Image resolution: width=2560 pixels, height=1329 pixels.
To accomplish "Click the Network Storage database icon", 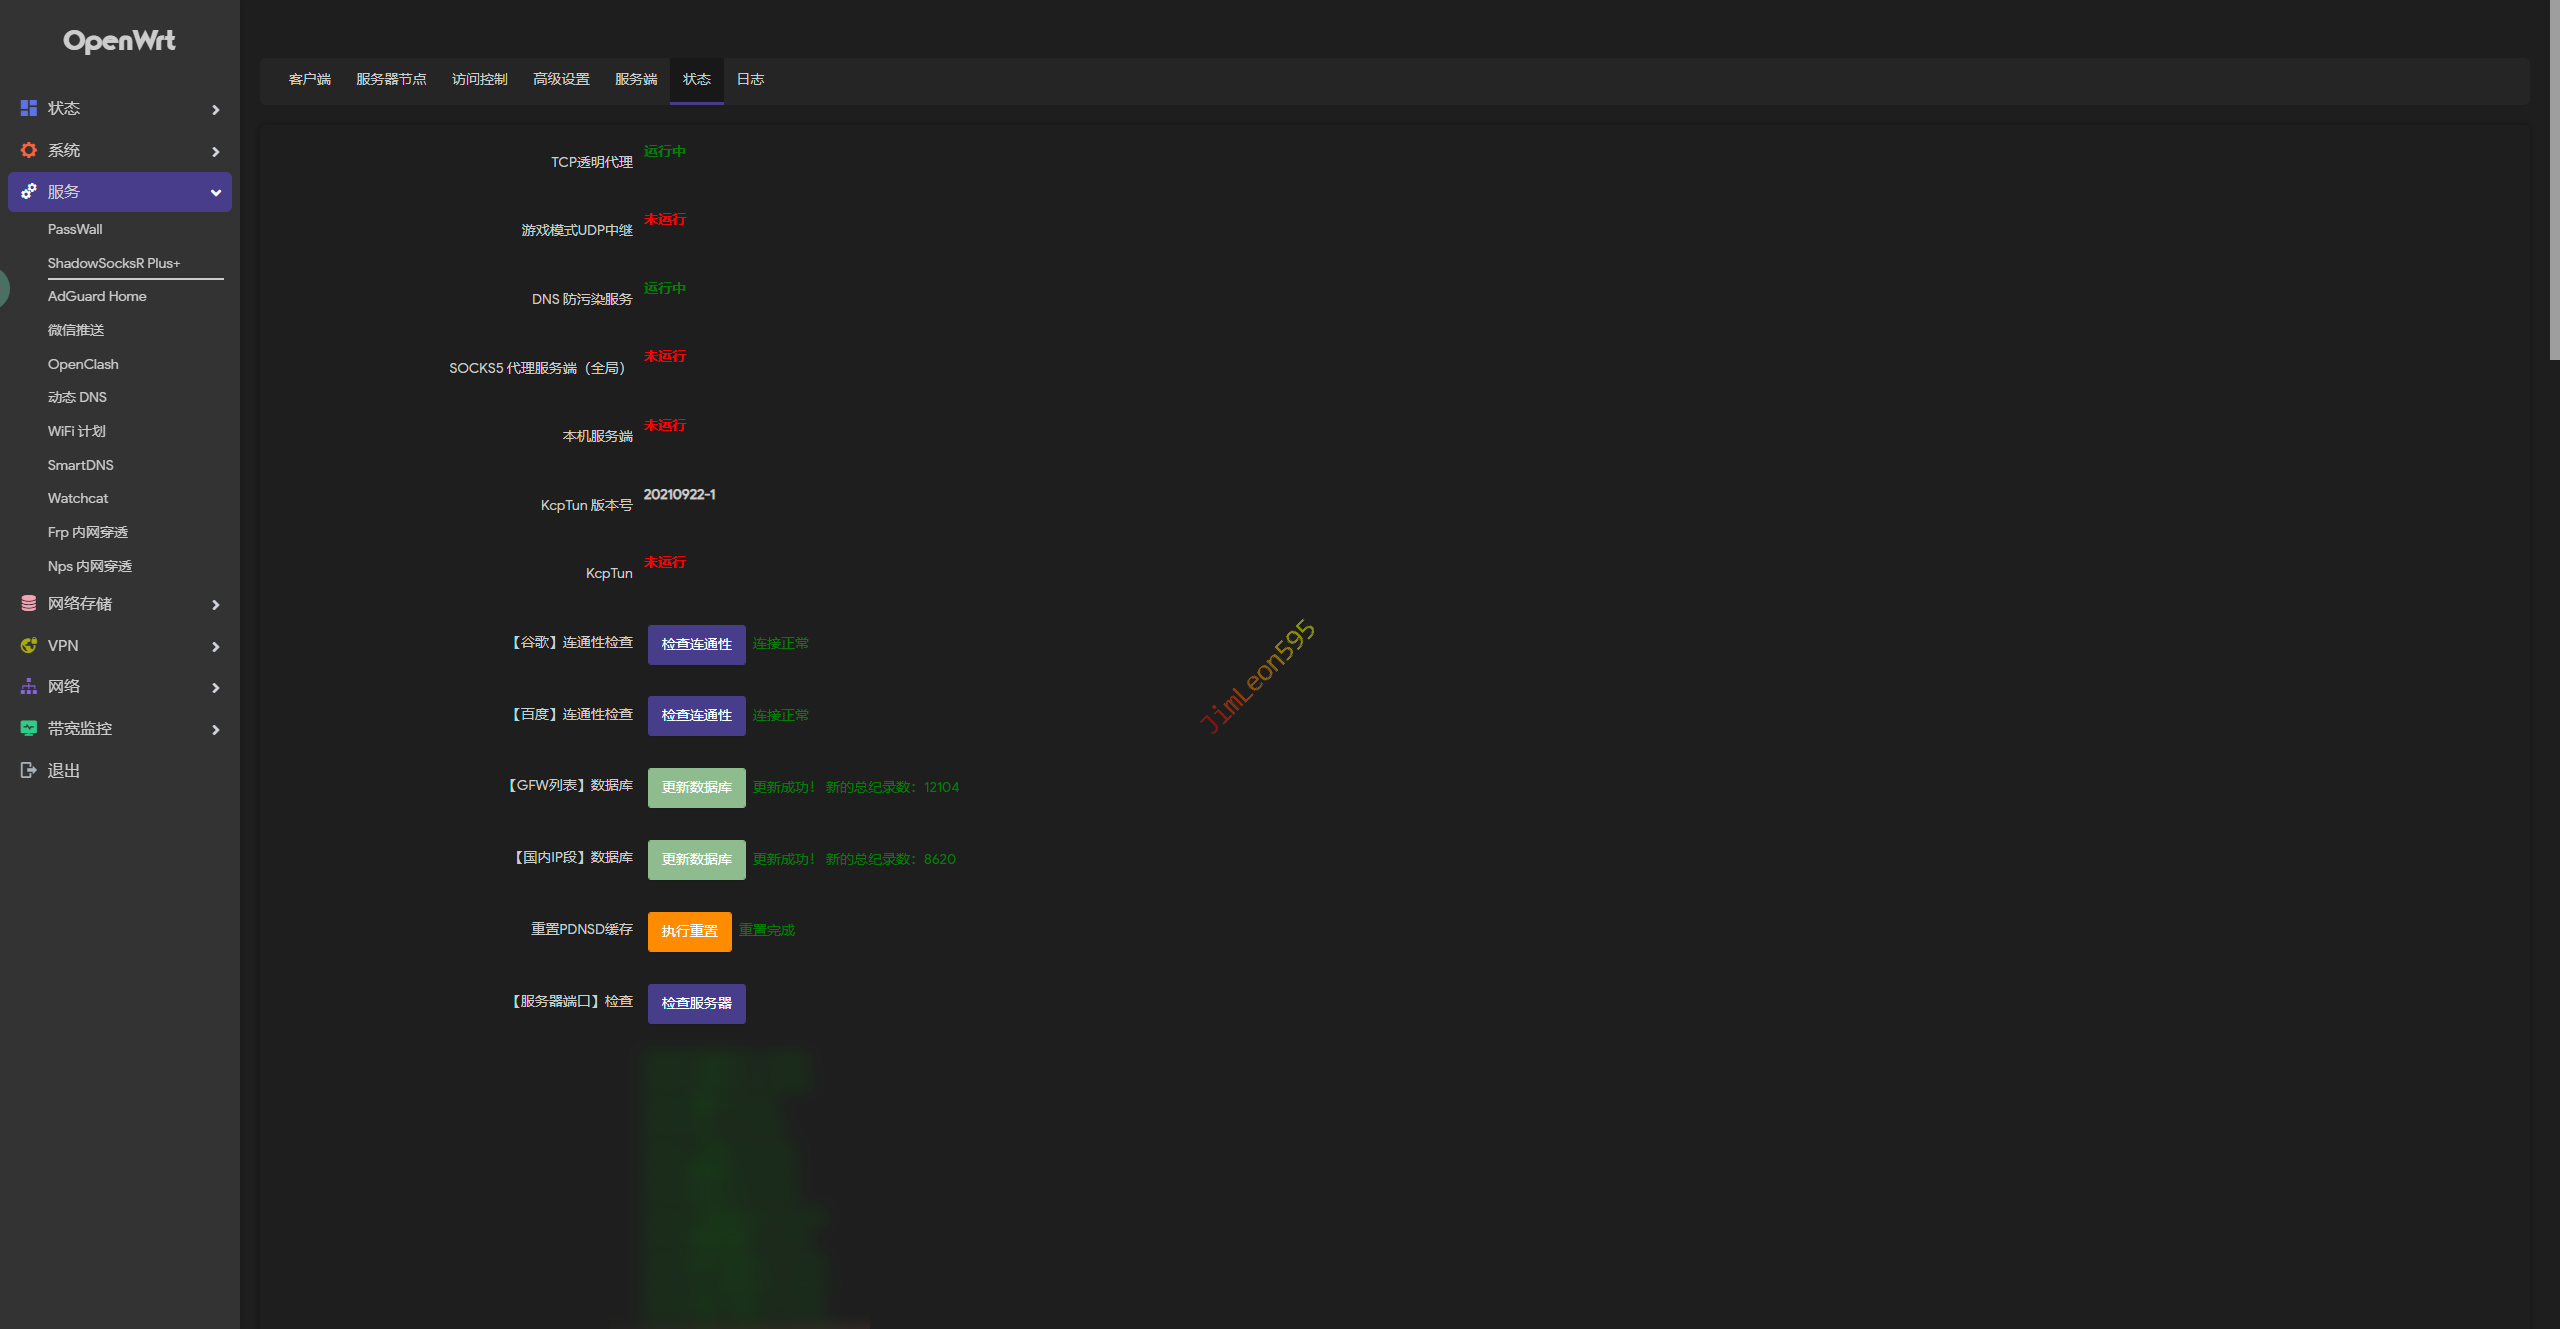I will [29, 603].
